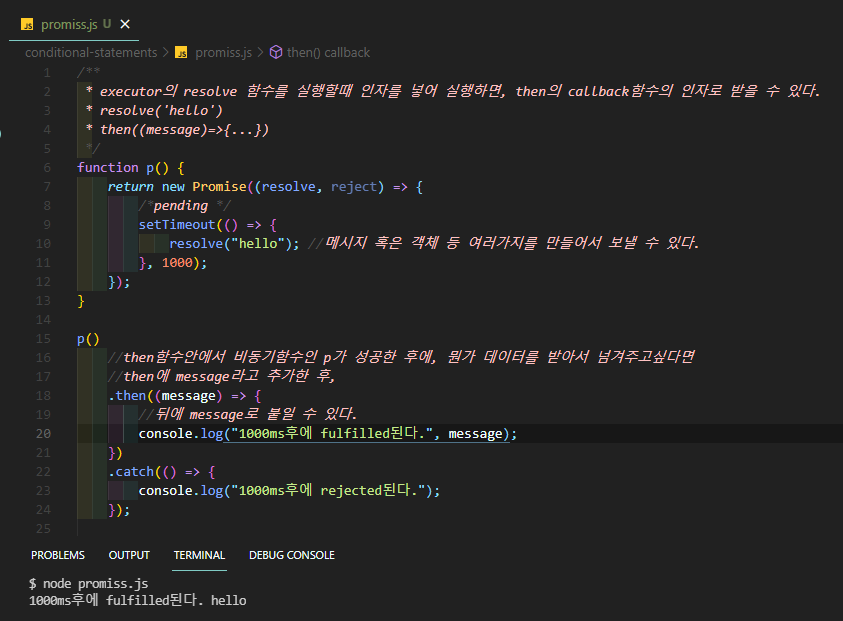Expand the chevron after promiss.js breadcrumb
Viewport: 843px width, 621px height.
pyautogui.click(x=260, y=52)
